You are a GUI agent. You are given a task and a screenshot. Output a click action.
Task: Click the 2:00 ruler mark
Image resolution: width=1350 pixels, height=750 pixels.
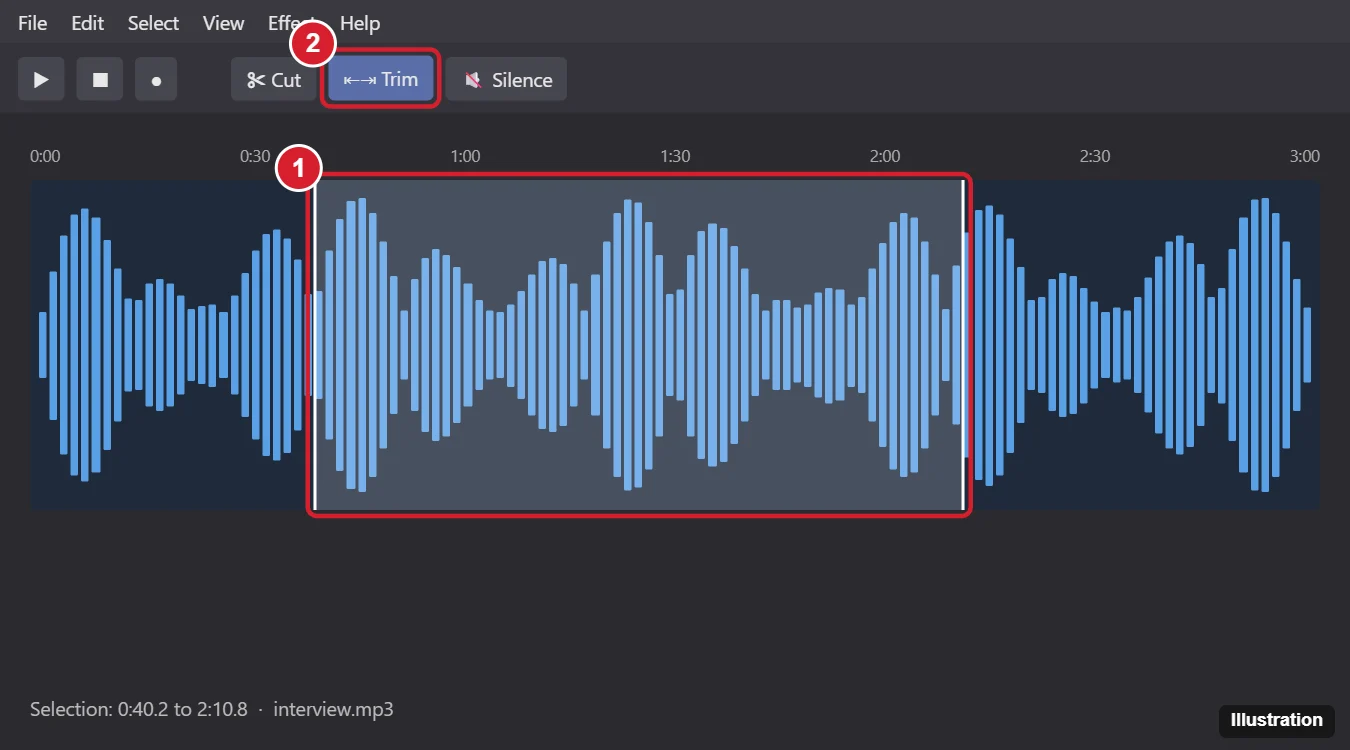pyautogui.click(x=885, y=156)
